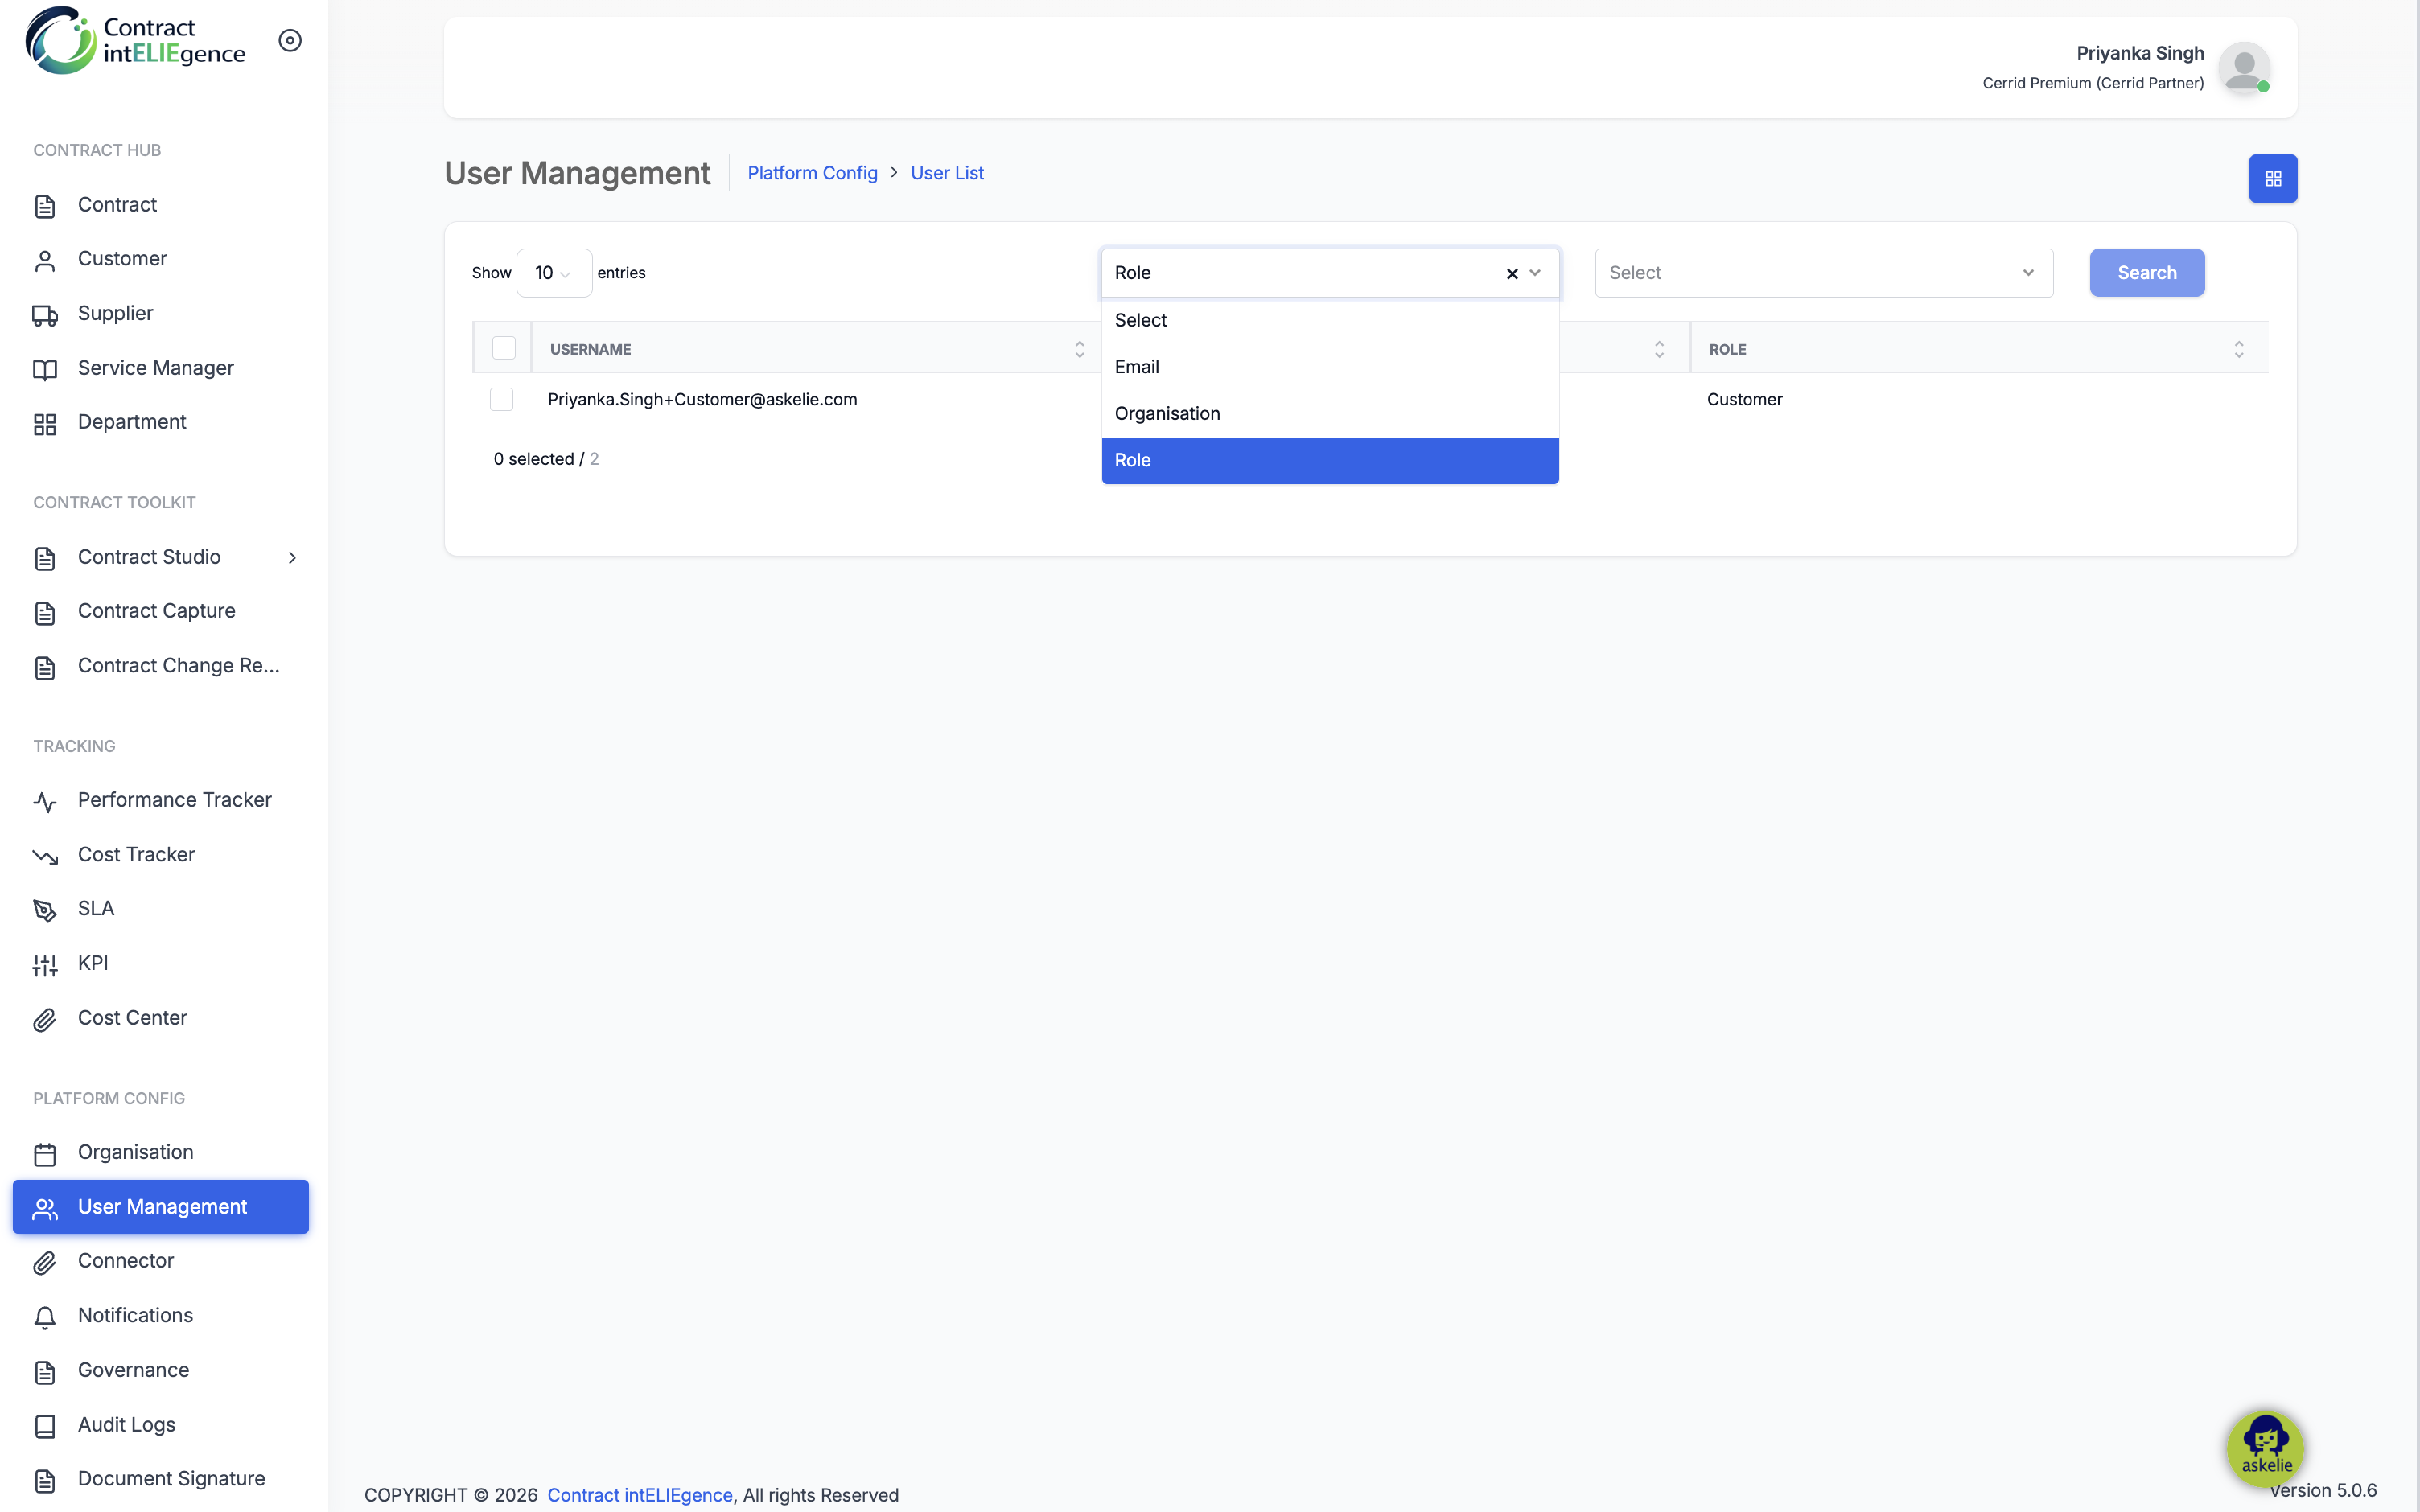Sort by the USERNAME column arrows

pos(1079,349)
